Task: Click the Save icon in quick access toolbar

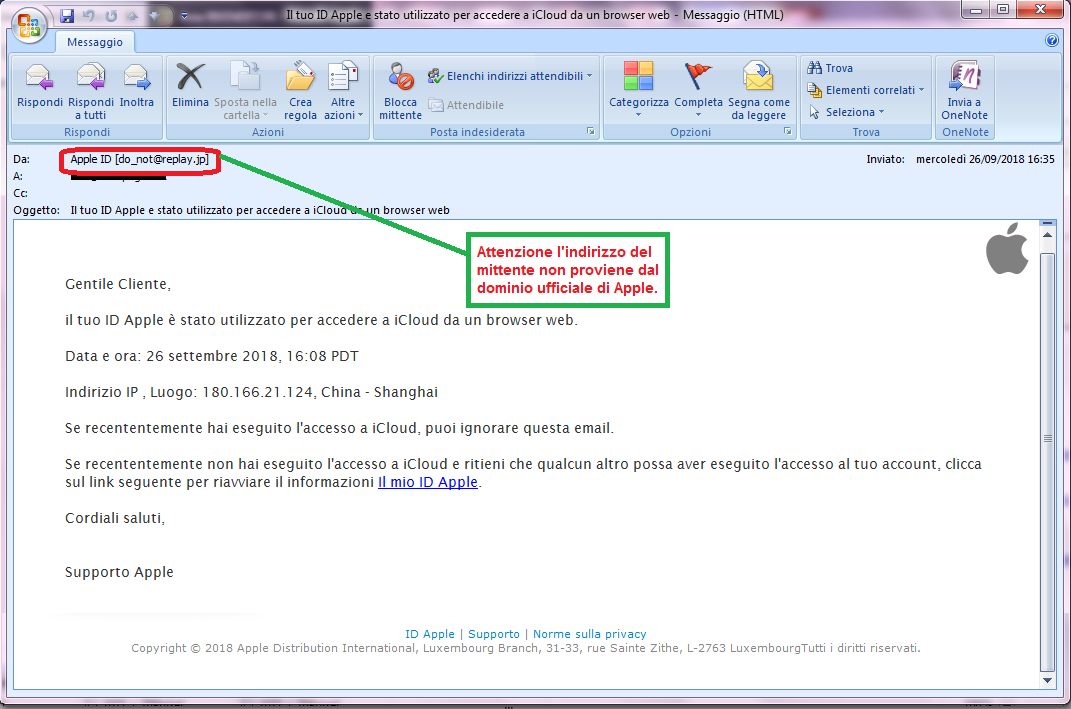Action: point(67,15)
